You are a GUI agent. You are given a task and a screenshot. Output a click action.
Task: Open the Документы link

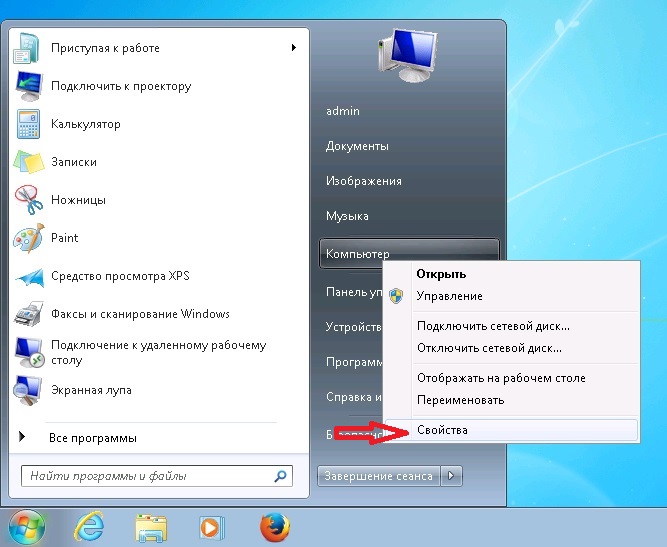tap(357, 146)
